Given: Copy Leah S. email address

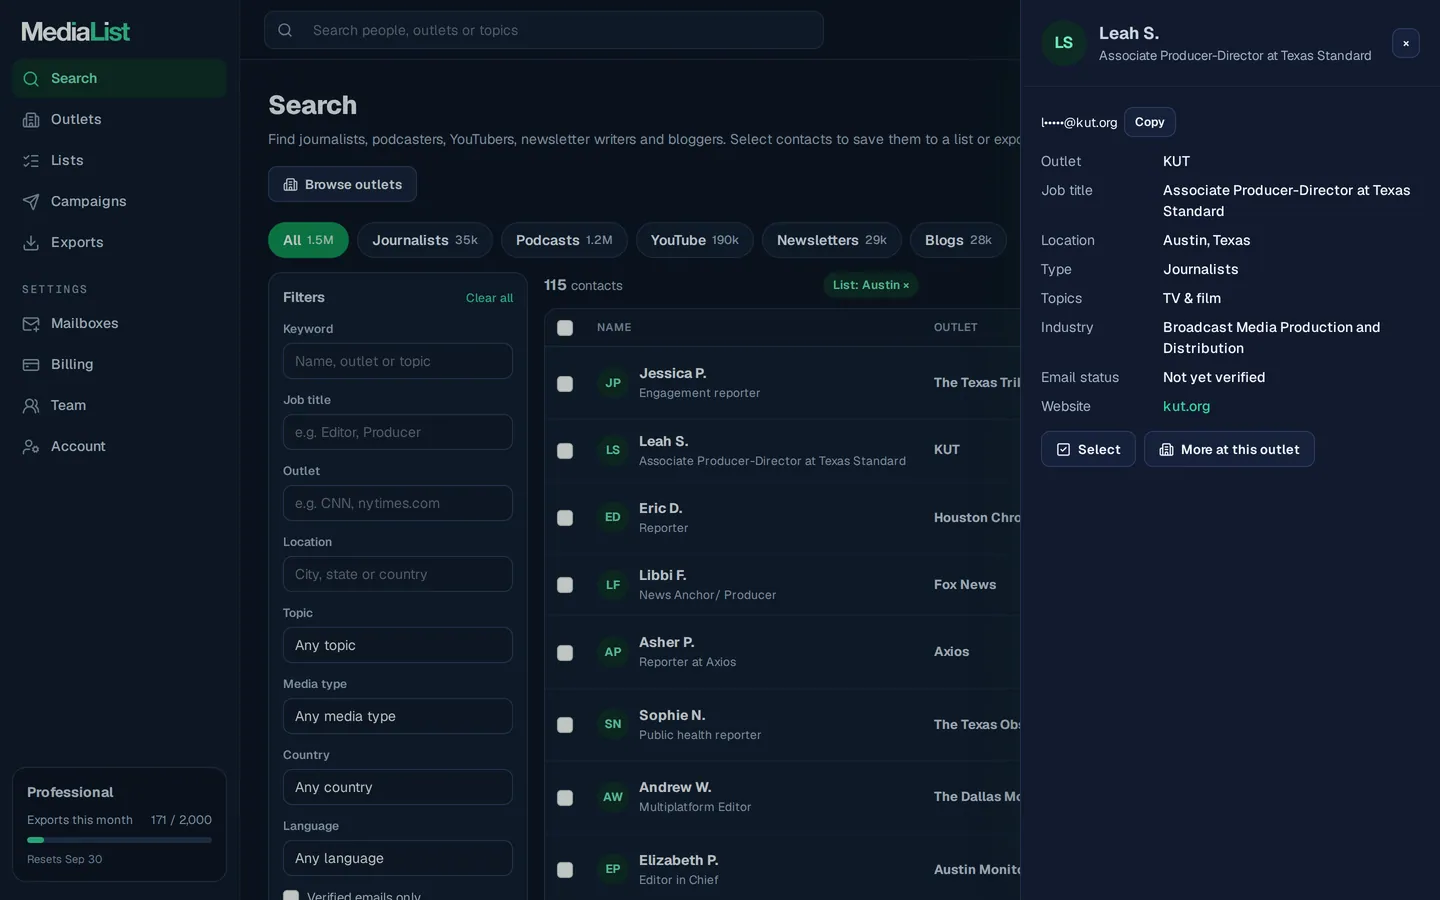Looking at the screenshot, I should pyautogui.click(x=1150, y=122).
